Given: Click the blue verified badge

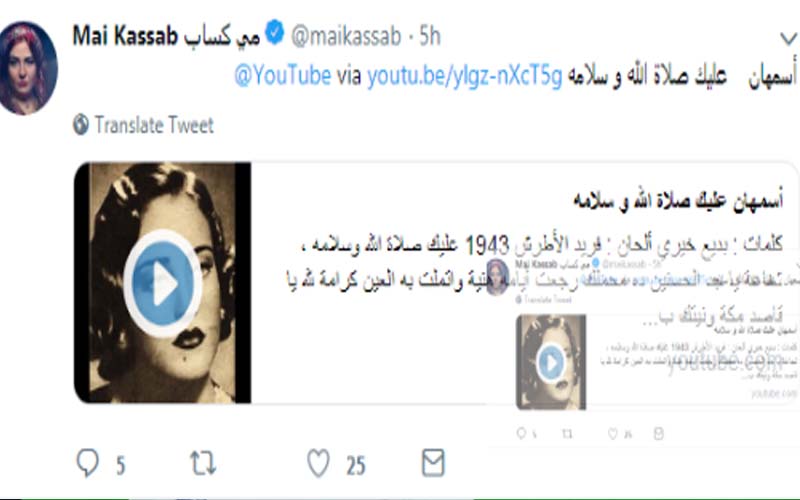Looking at the screenshot, I should tap(274, 33).
